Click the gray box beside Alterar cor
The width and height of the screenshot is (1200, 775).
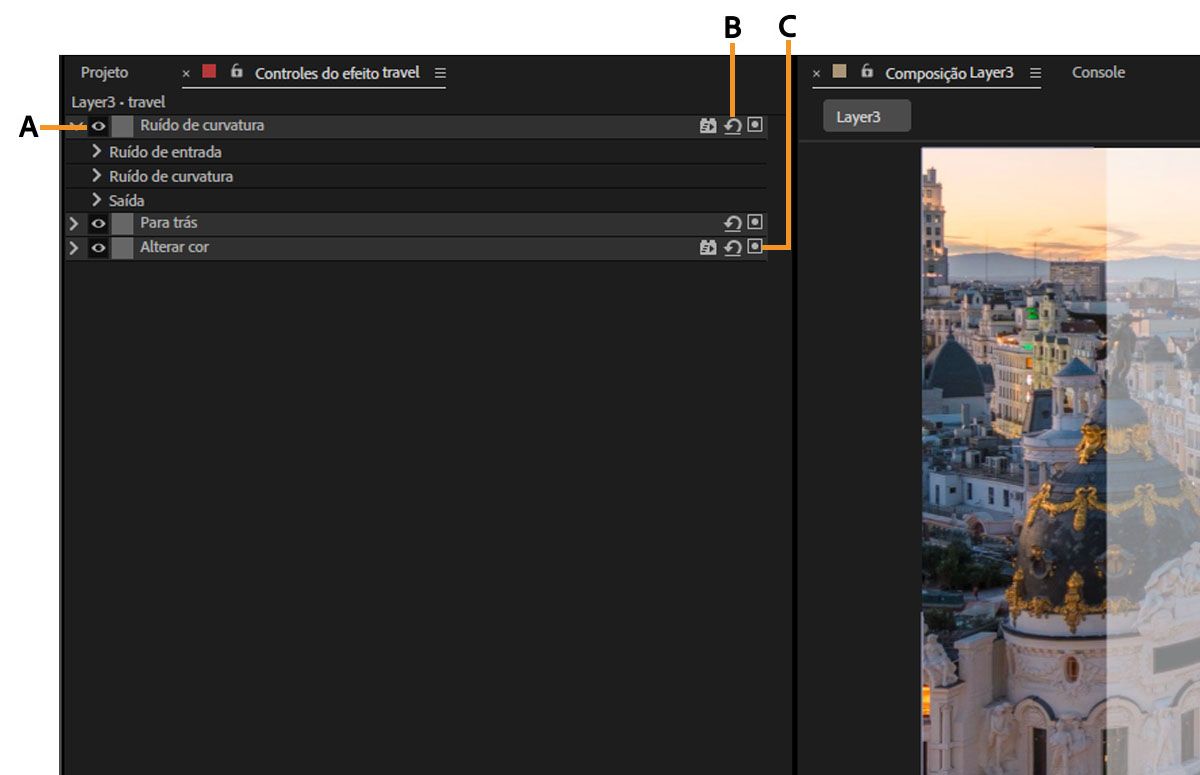(122, 247)
